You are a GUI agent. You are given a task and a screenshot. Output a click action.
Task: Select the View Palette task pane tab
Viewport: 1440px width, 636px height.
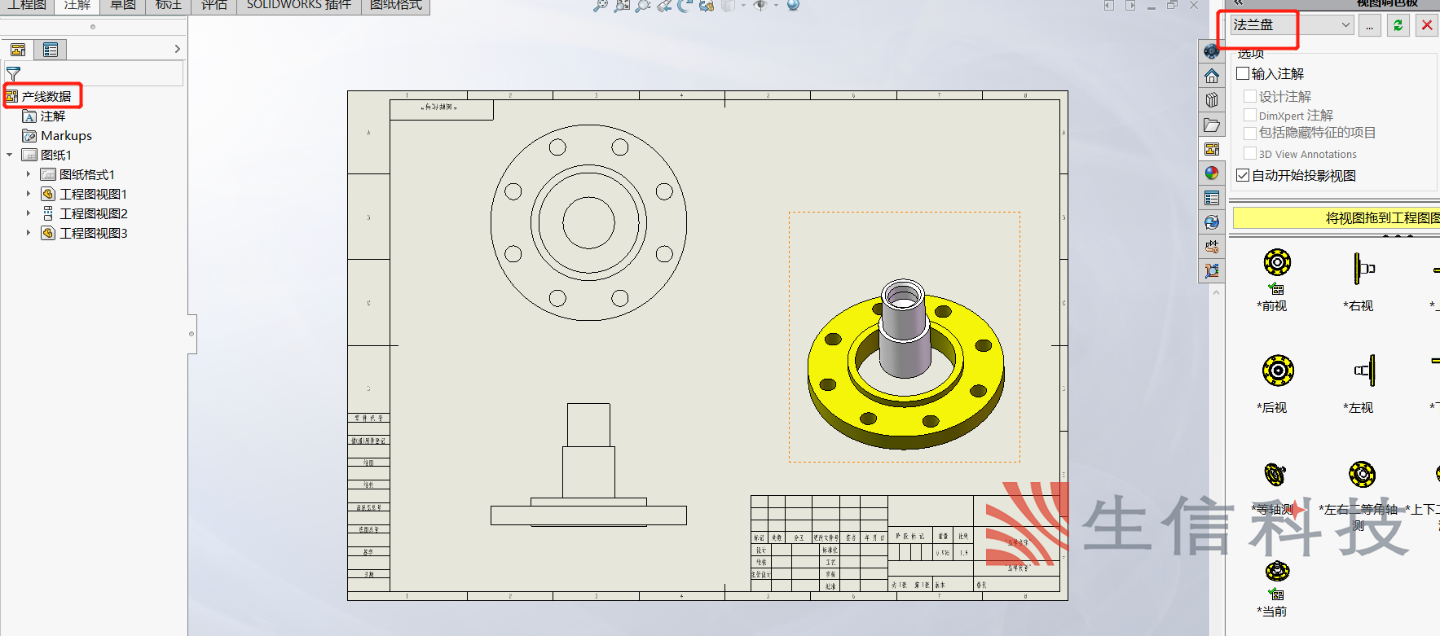[1212, 149]
